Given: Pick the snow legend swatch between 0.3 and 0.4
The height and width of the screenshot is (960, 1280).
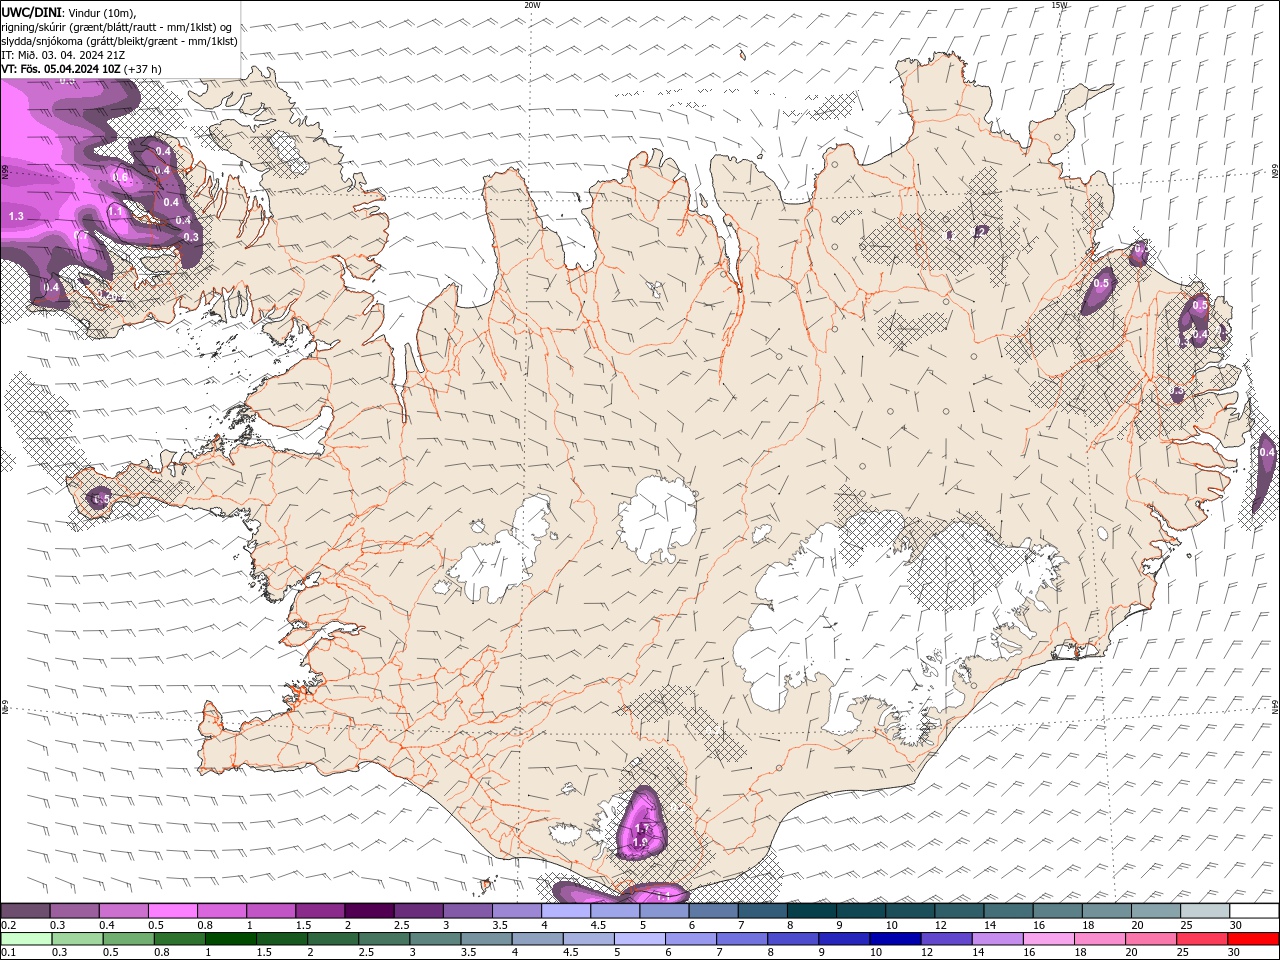Looking at the screenshot, I should click(74, 911).
